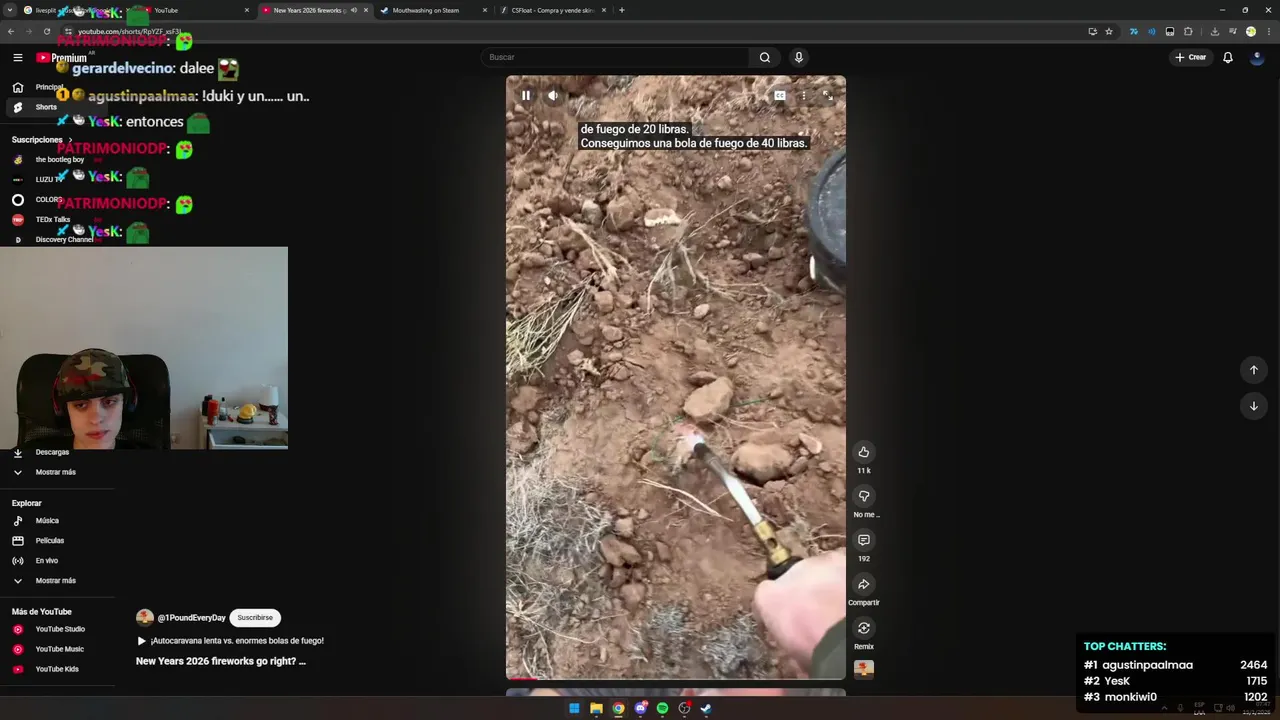Viewport: 1280px width, 720px height.
Task: Dislike the Shorts video
Action: coord(864,496)
